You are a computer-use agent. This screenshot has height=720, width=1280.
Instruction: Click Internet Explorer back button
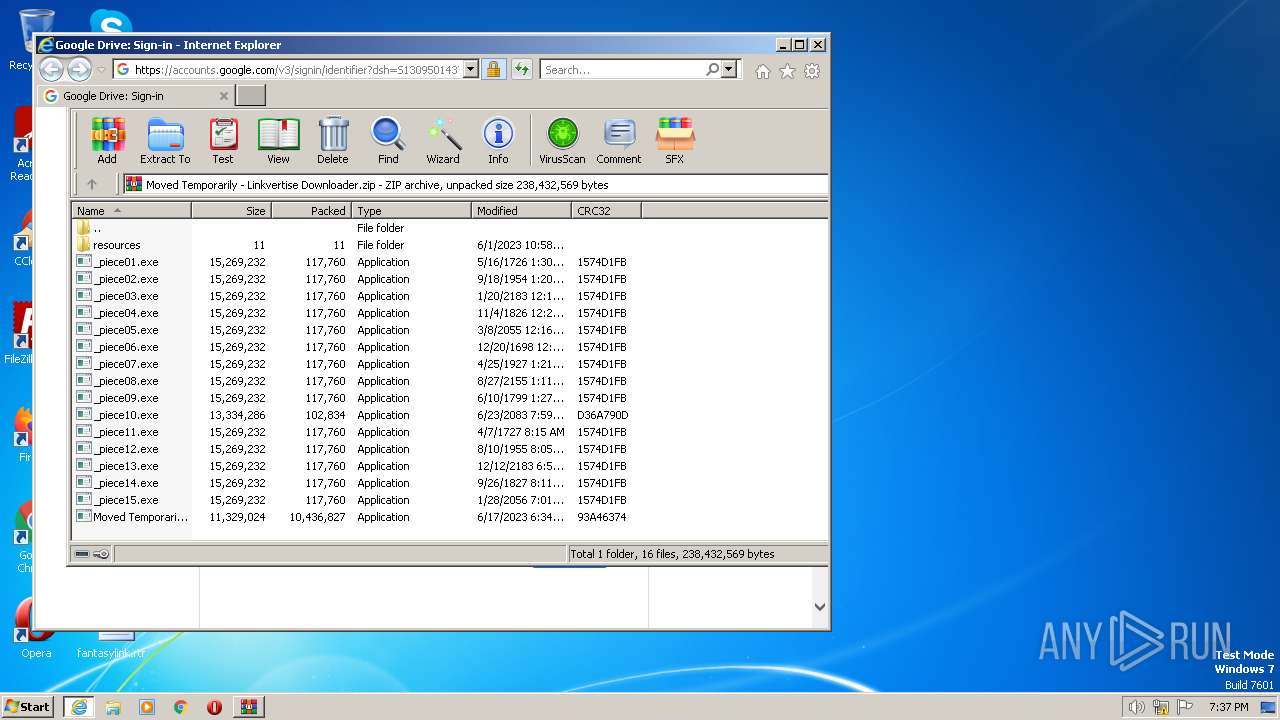point(51,70)
